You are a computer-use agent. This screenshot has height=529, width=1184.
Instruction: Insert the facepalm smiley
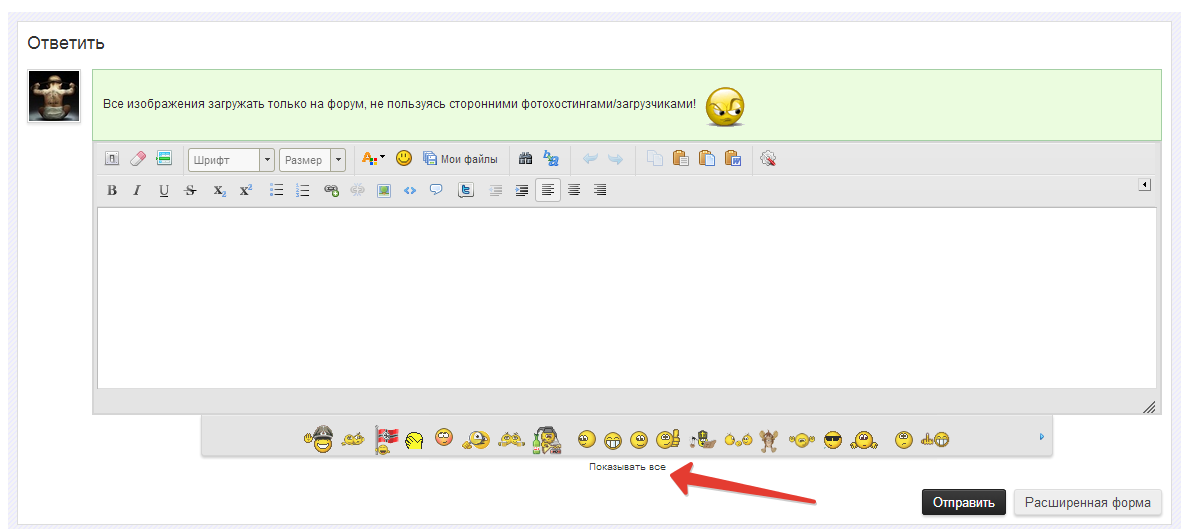coord(413,439)
